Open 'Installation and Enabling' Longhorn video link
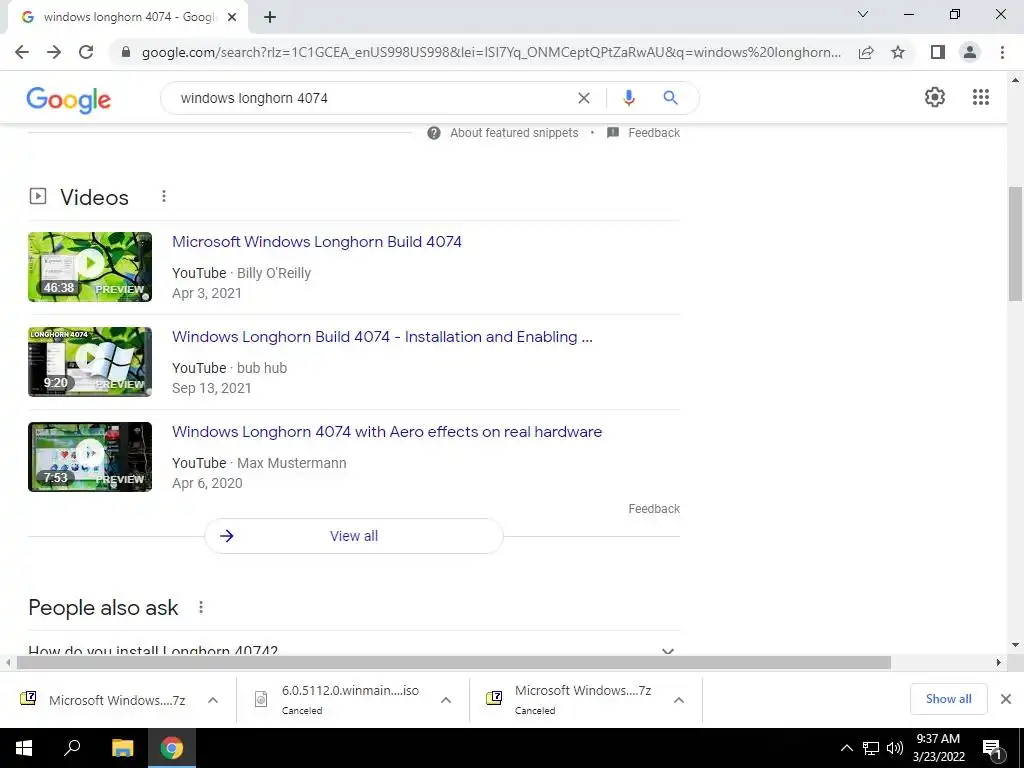The width and height of the screenshot is (1024, 768). [382, 337]
